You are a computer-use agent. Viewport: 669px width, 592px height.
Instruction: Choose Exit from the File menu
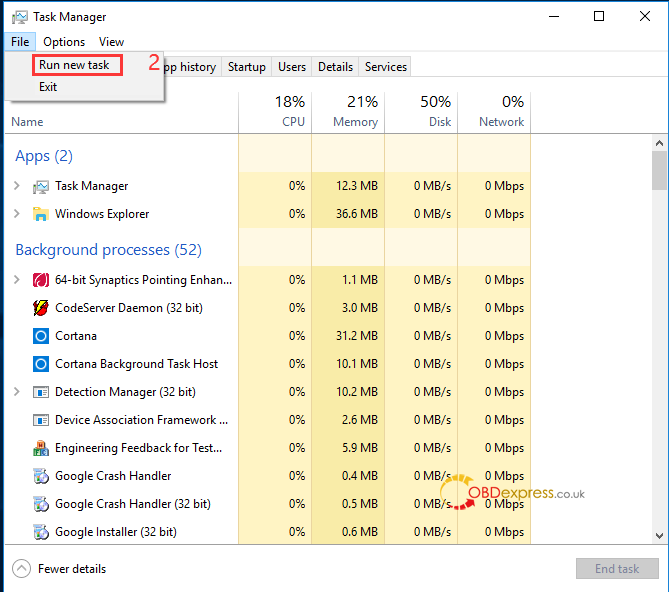pyautogui.click(x=48, y=87)
